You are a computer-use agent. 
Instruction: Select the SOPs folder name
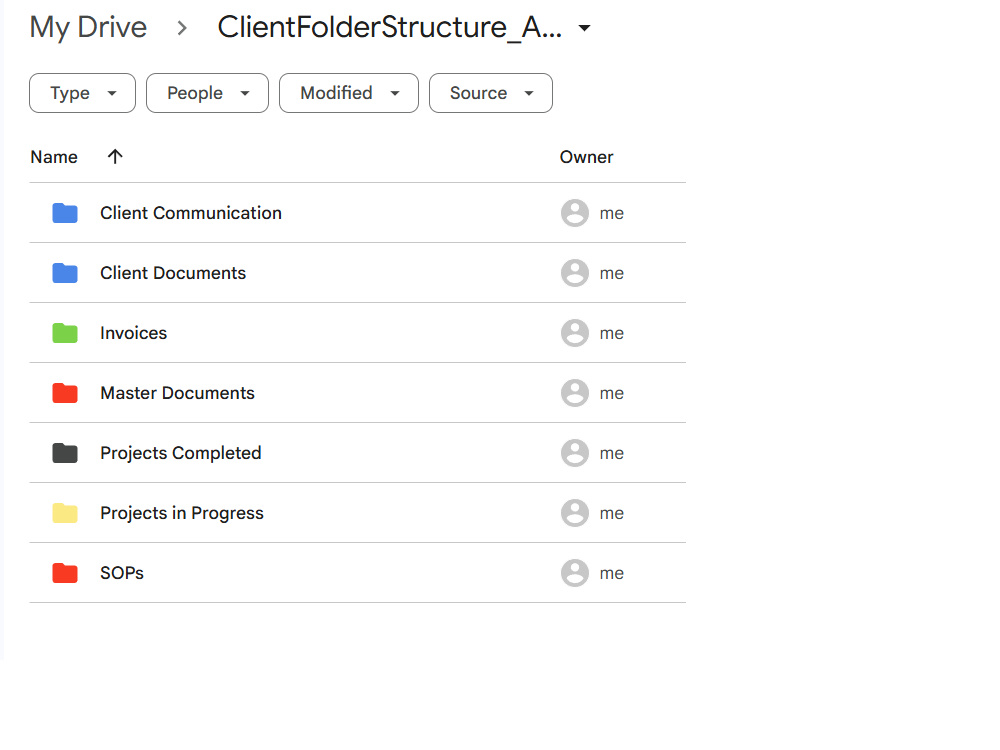point(122,573)
